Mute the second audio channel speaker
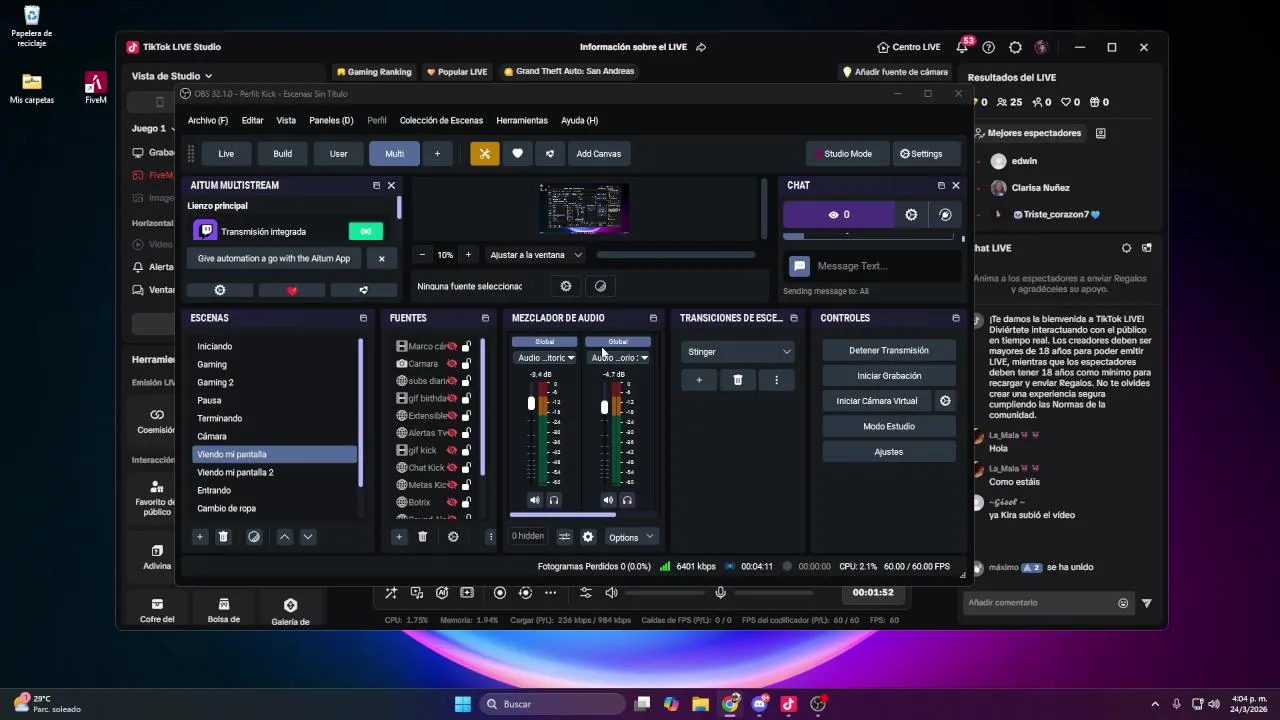This screenshot has height=720, width=1280. (x=608, y=500)
